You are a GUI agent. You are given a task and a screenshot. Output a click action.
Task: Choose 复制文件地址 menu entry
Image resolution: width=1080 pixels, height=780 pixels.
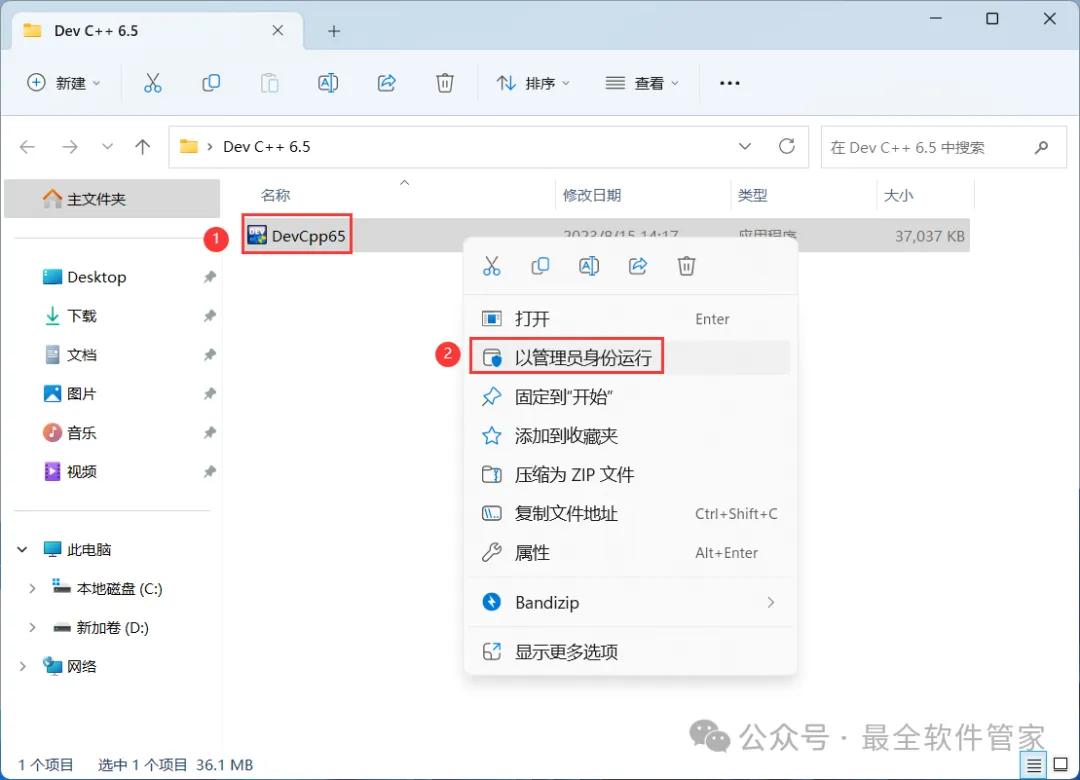[x=630, y=513]
